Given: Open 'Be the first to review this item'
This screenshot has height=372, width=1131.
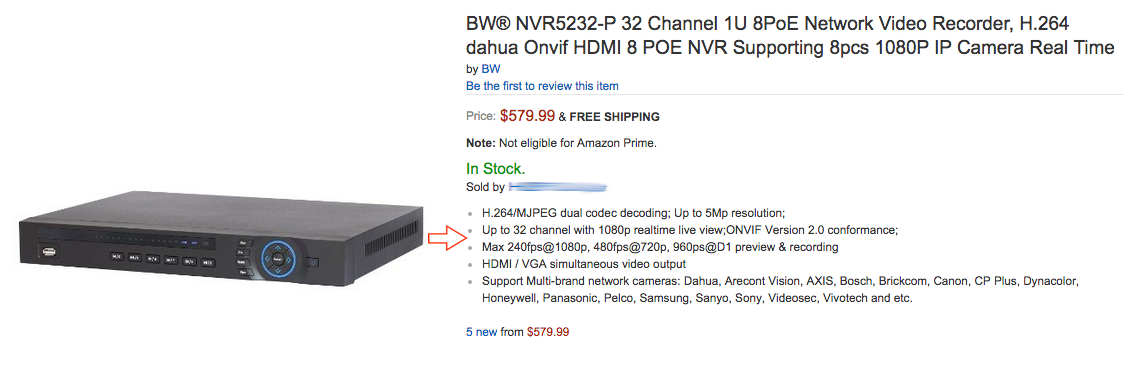Looking at the screenshot, I should click(x=542, y=86).
